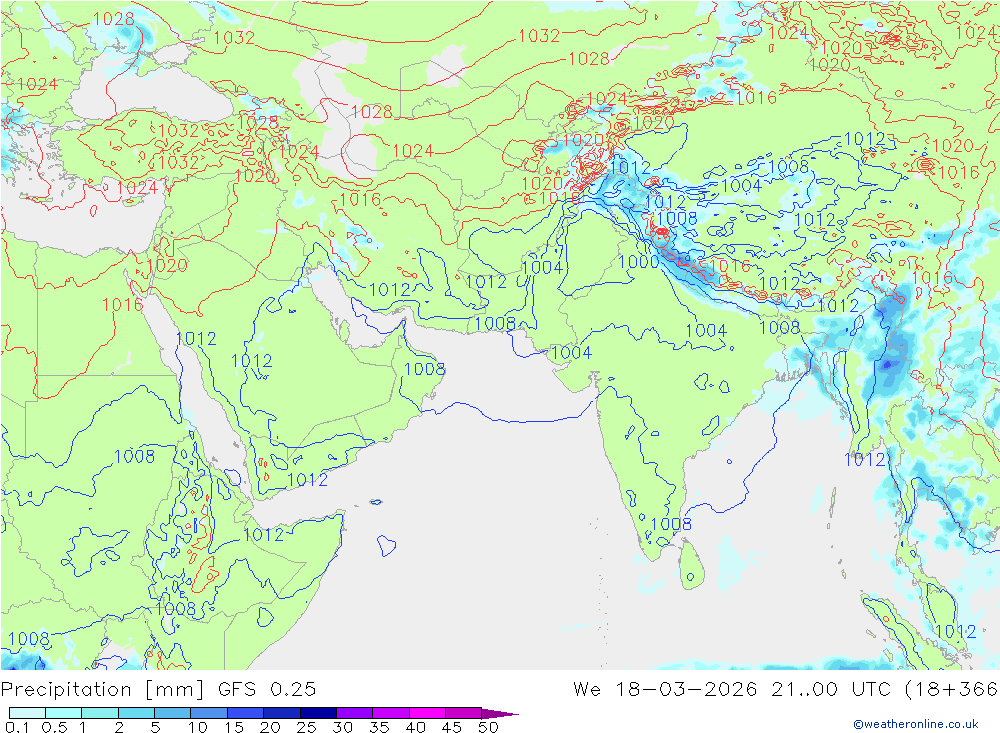
Task: Click the 30–35 mm violet swatch
Action: pos(355,713)
